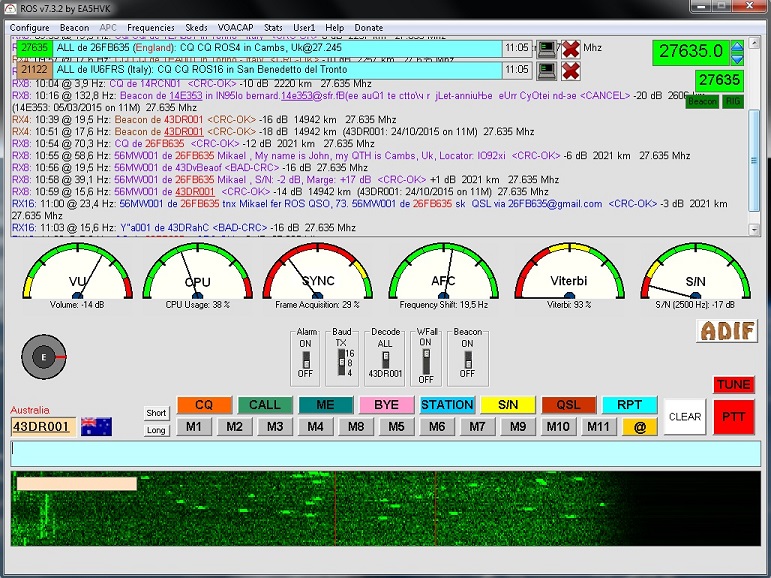Click the M11 memory button
The image size is (771, 578).
(599, 427)
